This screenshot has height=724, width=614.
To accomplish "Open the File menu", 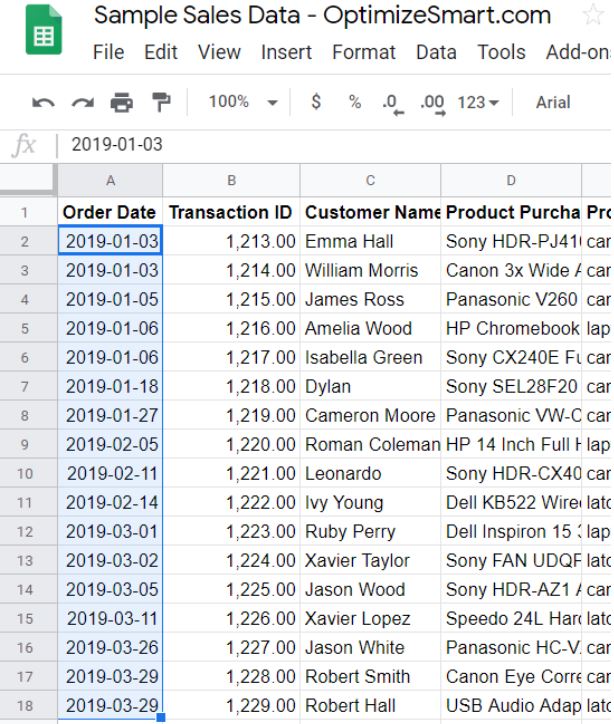I will point(108,52).
